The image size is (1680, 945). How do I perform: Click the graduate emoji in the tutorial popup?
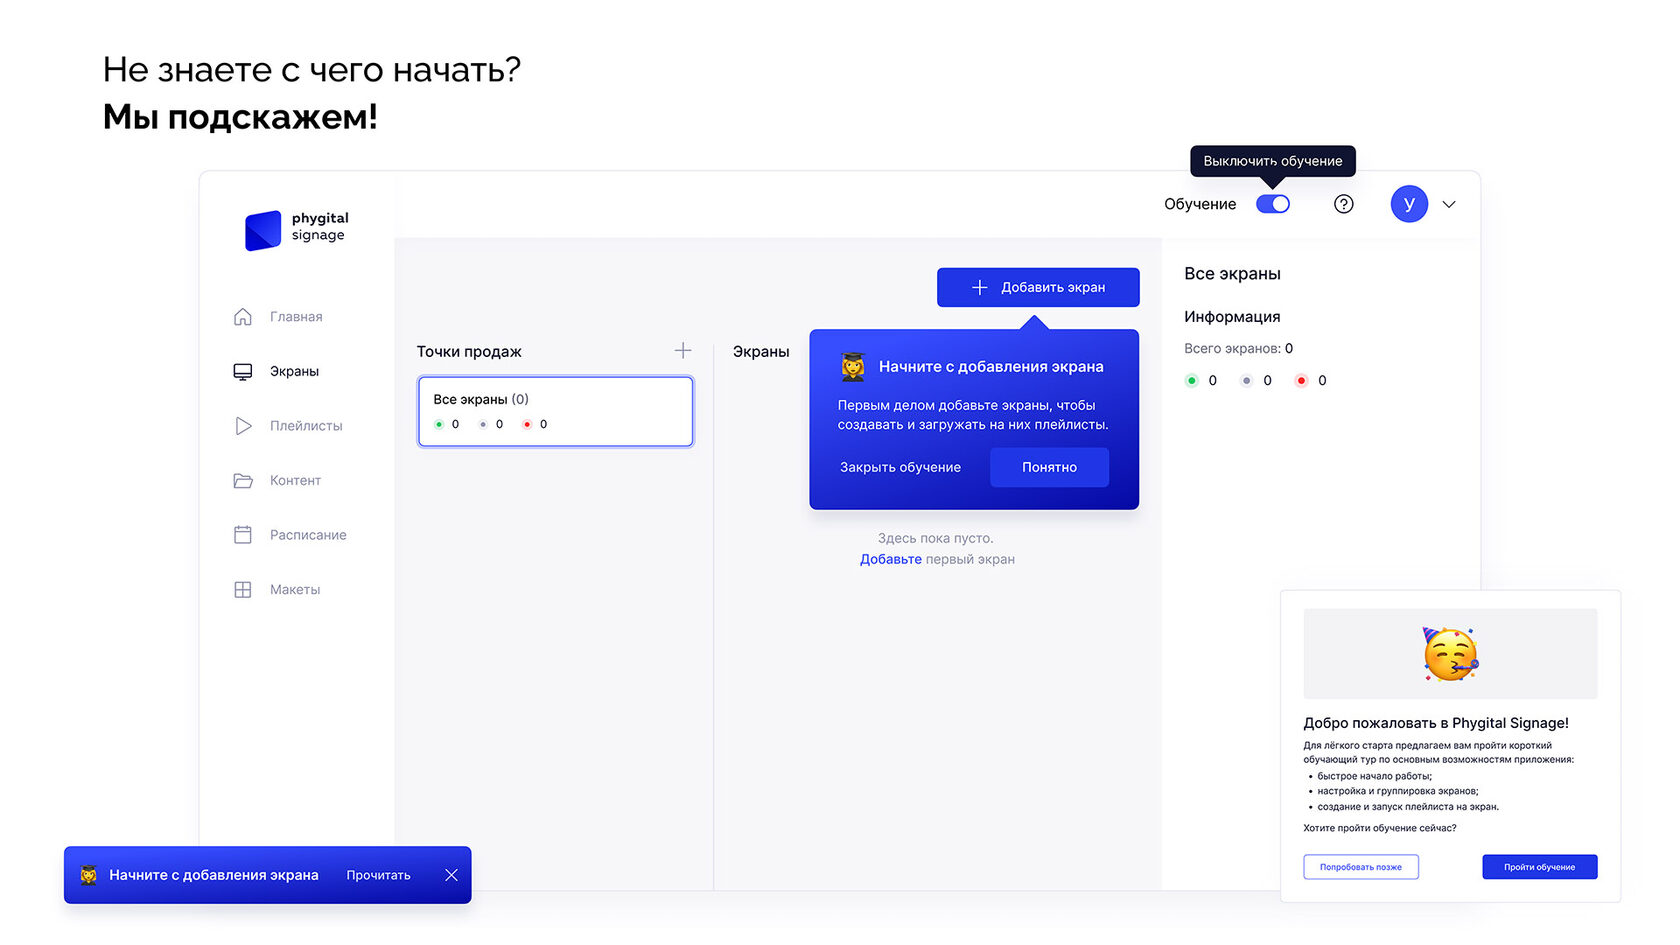853,367
